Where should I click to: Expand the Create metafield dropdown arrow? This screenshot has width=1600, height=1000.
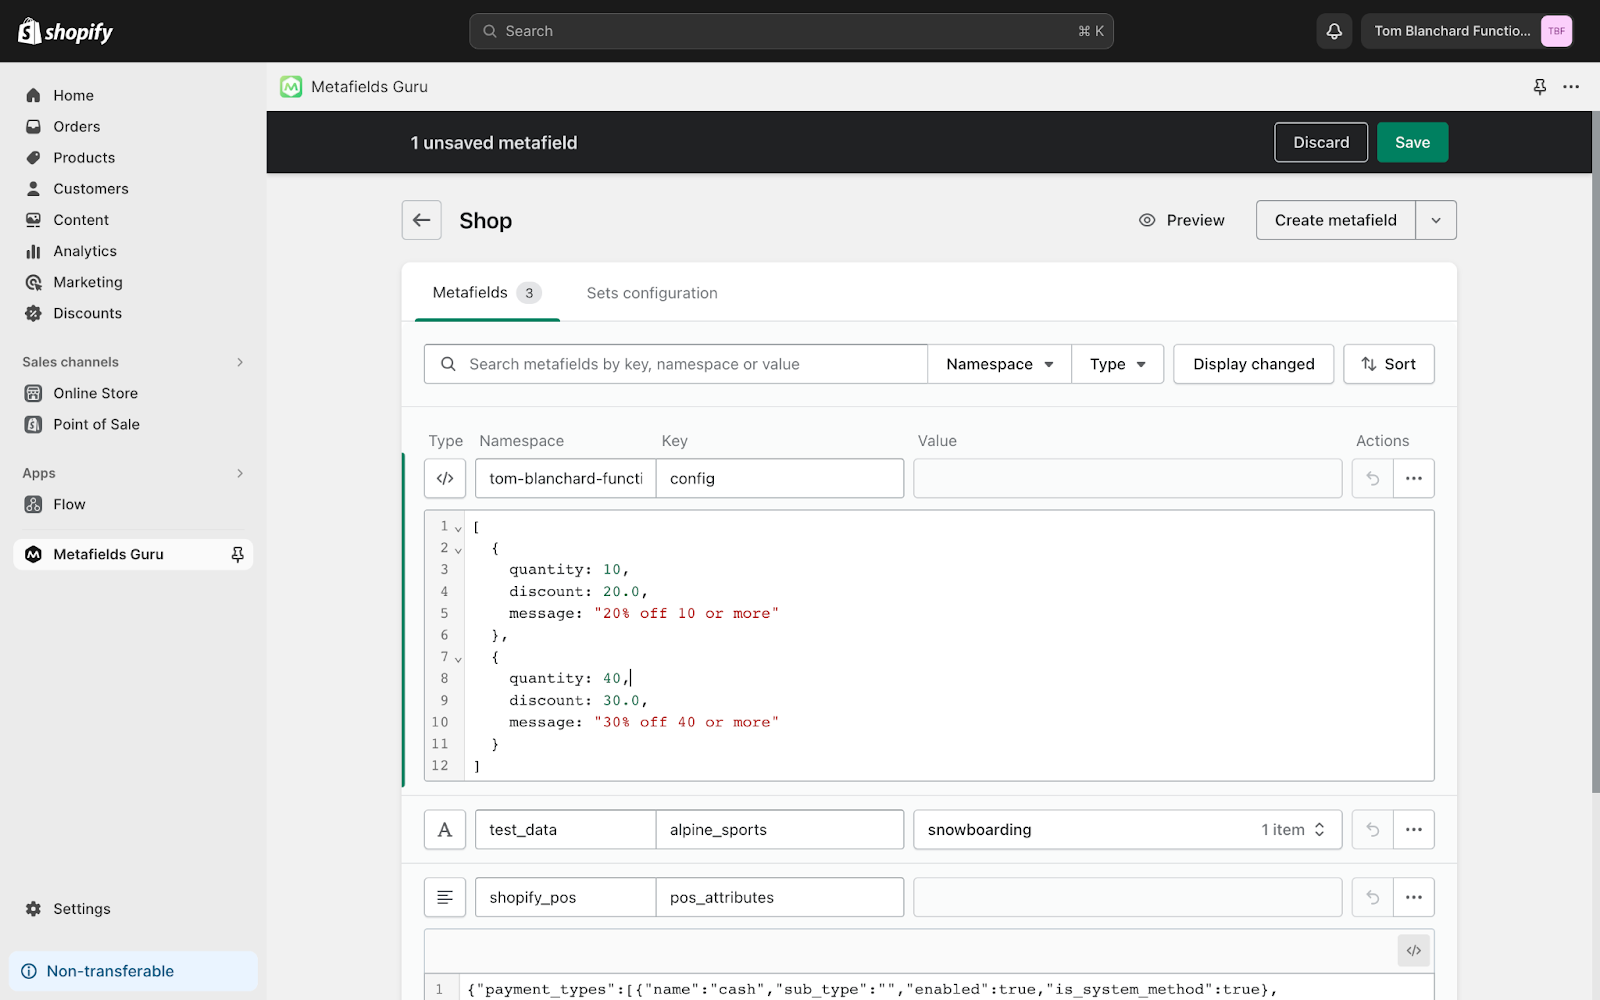1436,220
